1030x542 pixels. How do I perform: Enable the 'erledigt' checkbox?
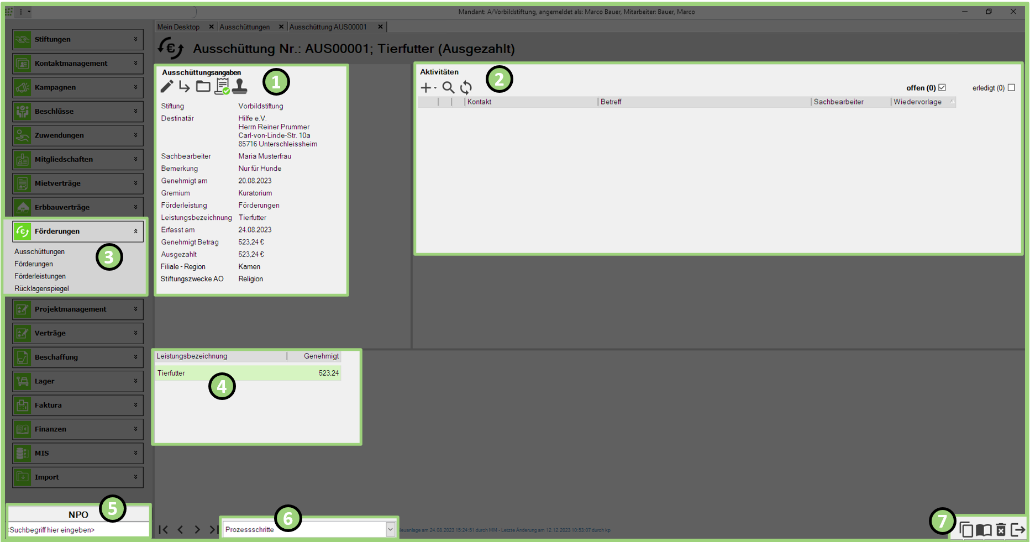(x=1011, y=88)
